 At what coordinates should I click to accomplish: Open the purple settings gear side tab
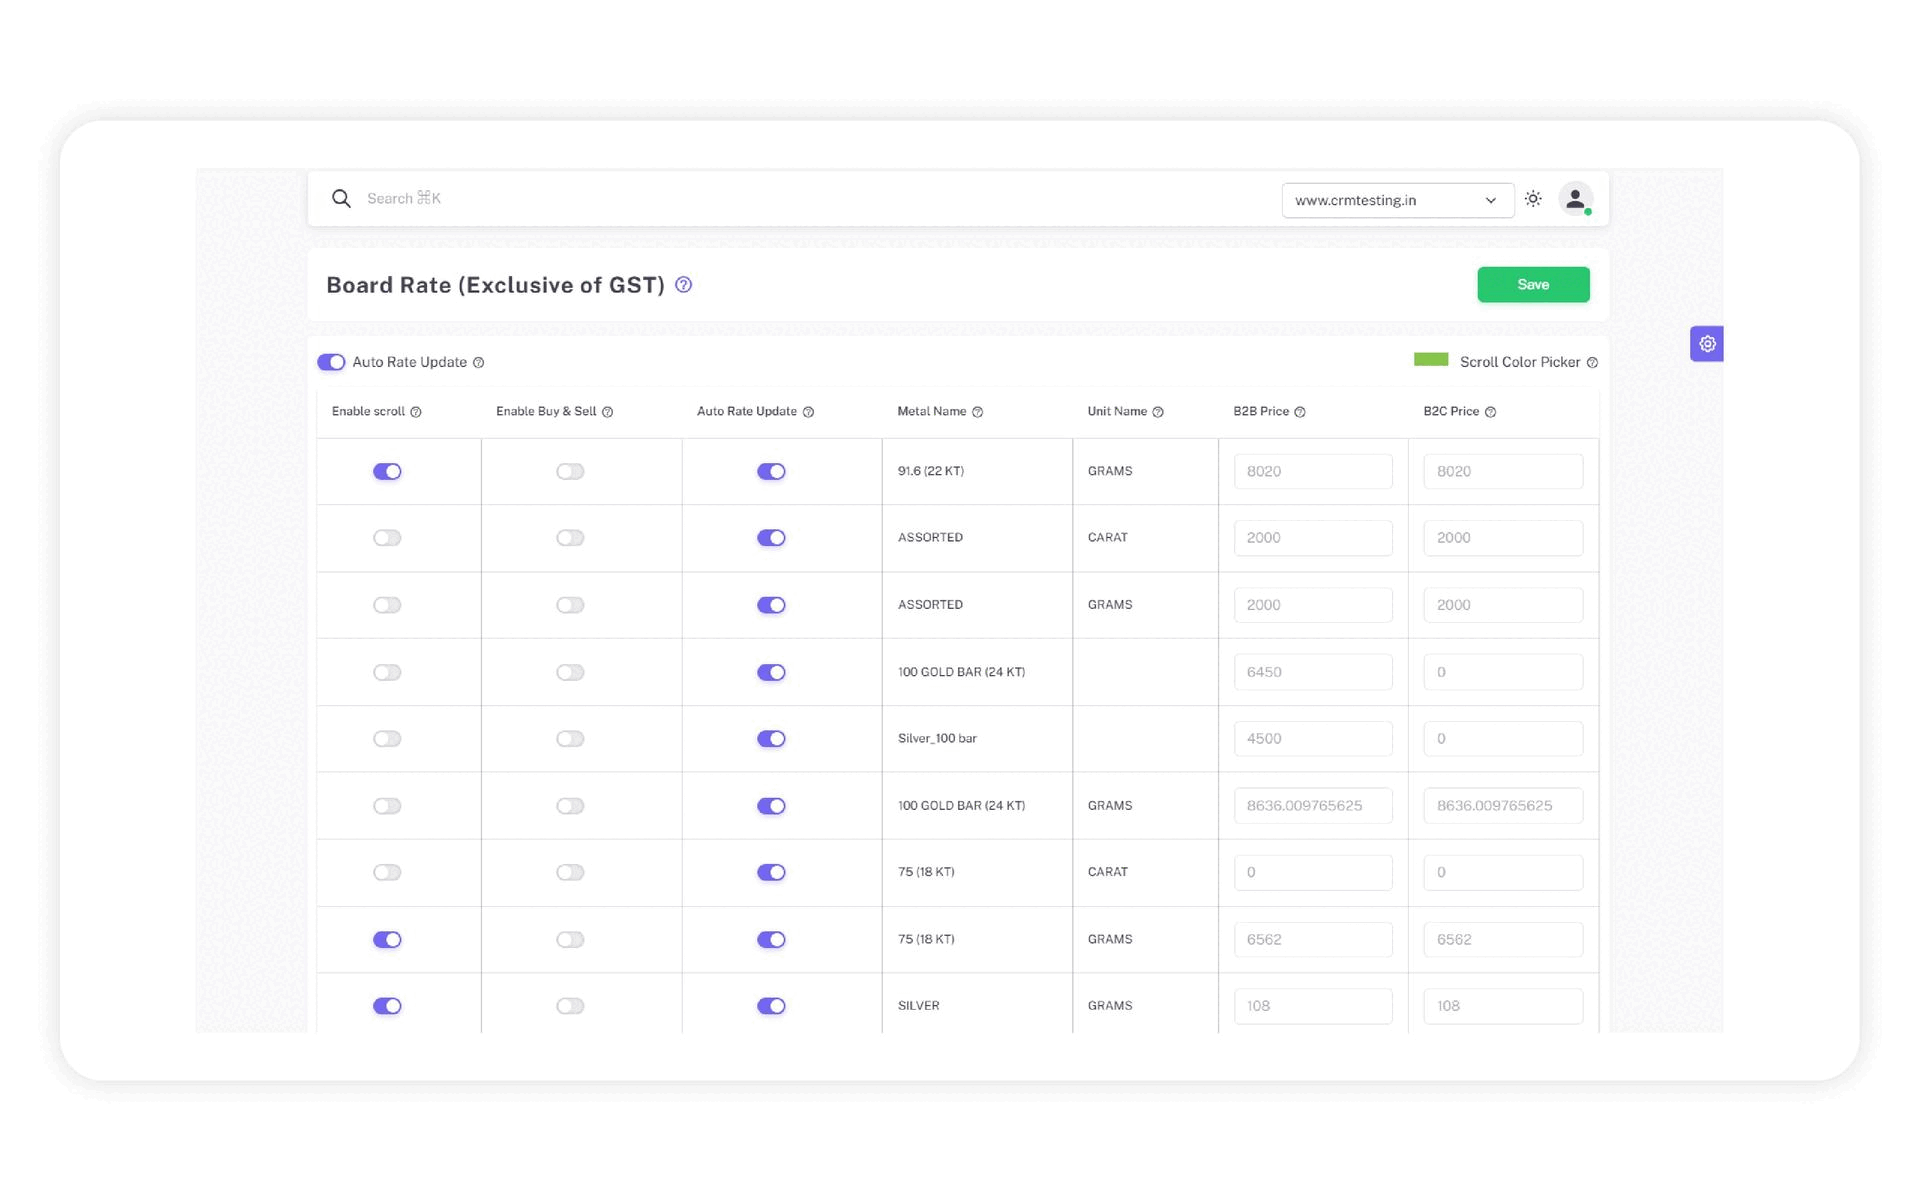pos(1707,344)
